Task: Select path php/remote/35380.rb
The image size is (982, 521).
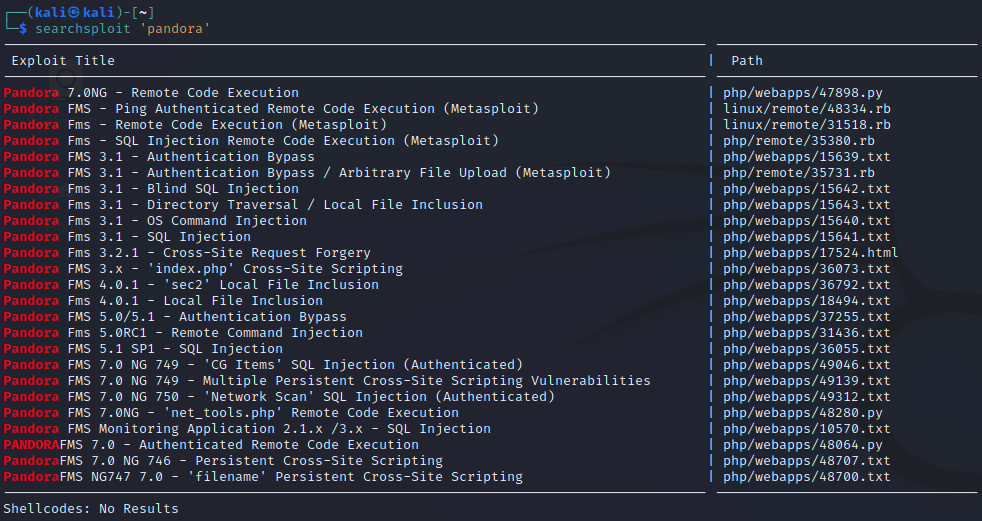Action: click(799, 141)
